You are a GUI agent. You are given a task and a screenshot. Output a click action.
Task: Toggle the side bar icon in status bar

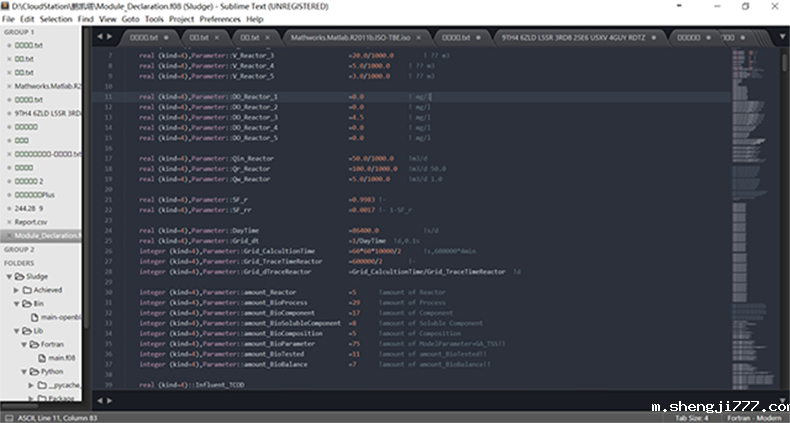(x=8, y=417)
